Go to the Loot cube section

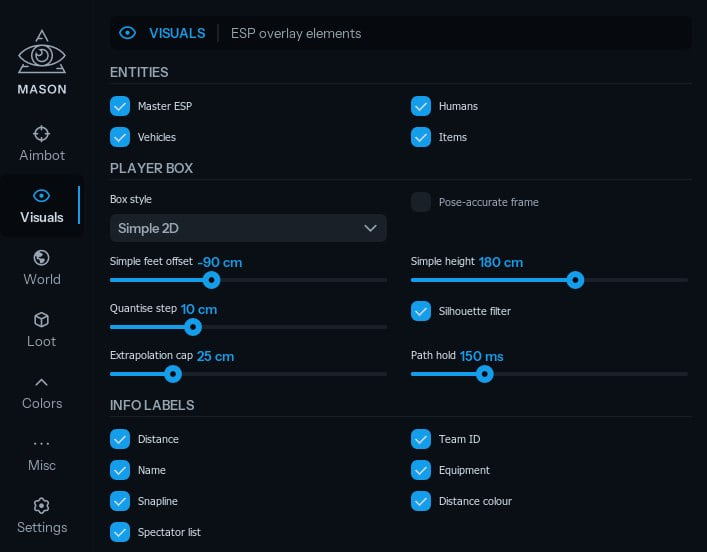pyautogui.click(x=41, y=320)
